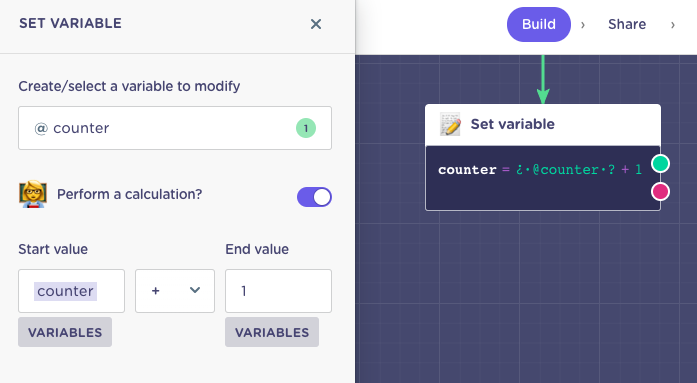Open the plus operator dropdown
697x383 pixels.
click(x=175, y=291)
